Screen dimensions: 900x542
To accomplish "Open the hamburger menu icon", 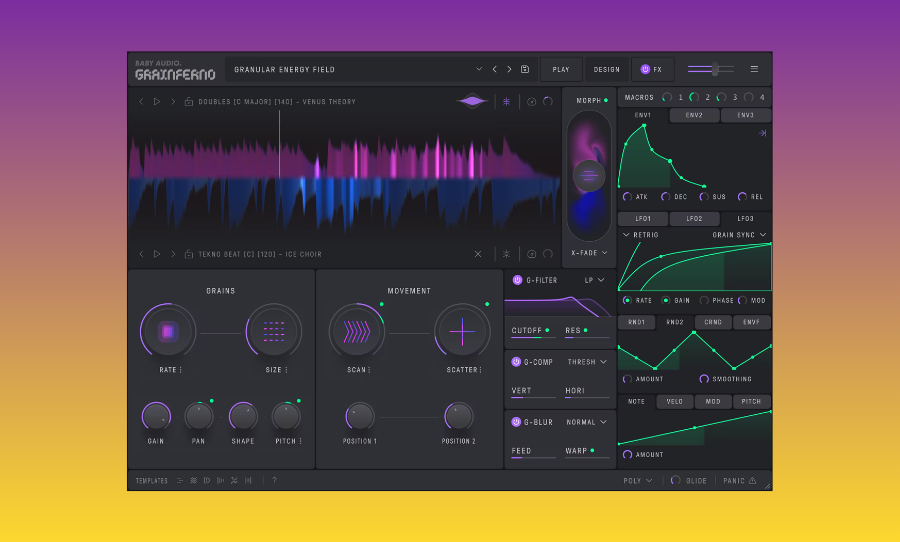I will coord(754,70).
